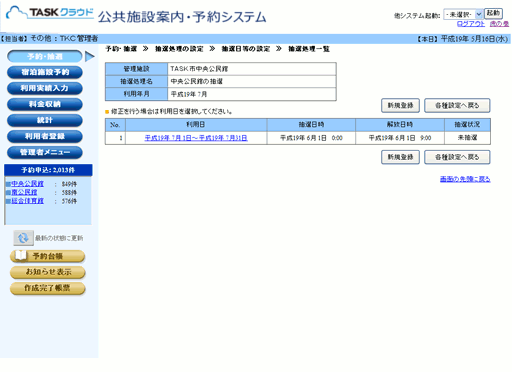
Task: Click the TASKクラウド logo
Action: click(50, 13)
